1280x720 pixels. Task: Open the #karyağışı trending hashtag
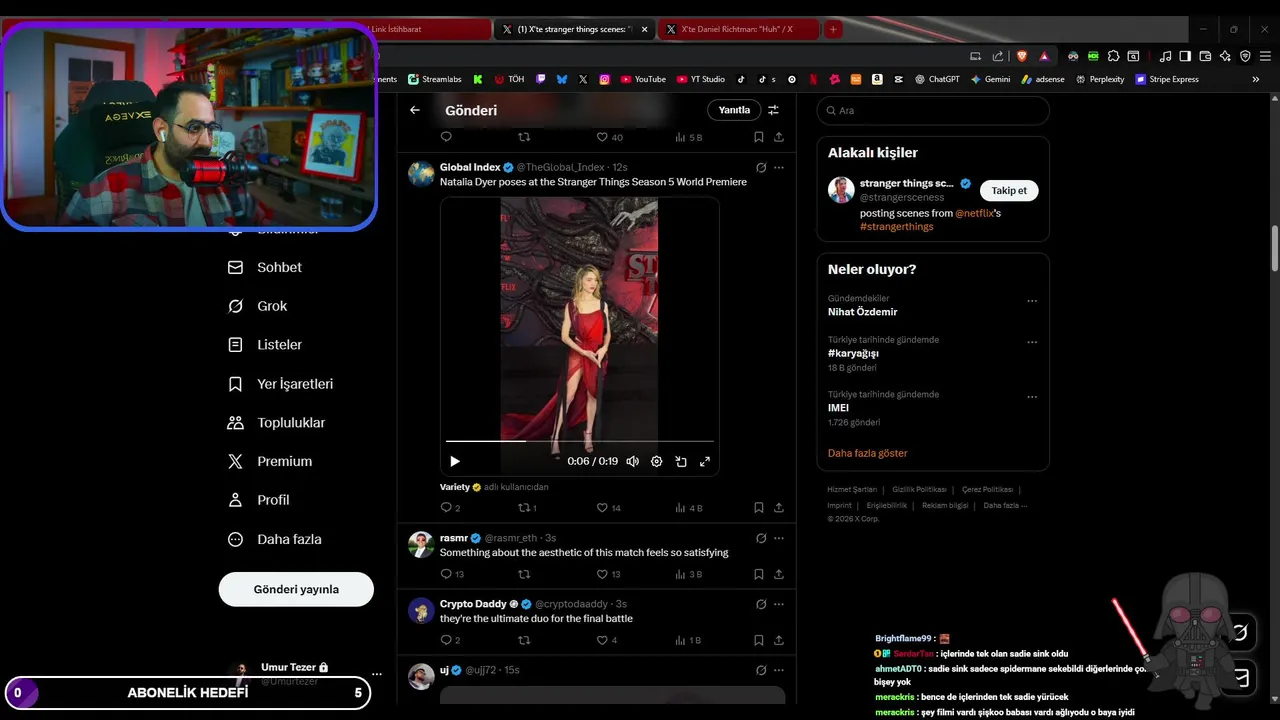point(853,353)
